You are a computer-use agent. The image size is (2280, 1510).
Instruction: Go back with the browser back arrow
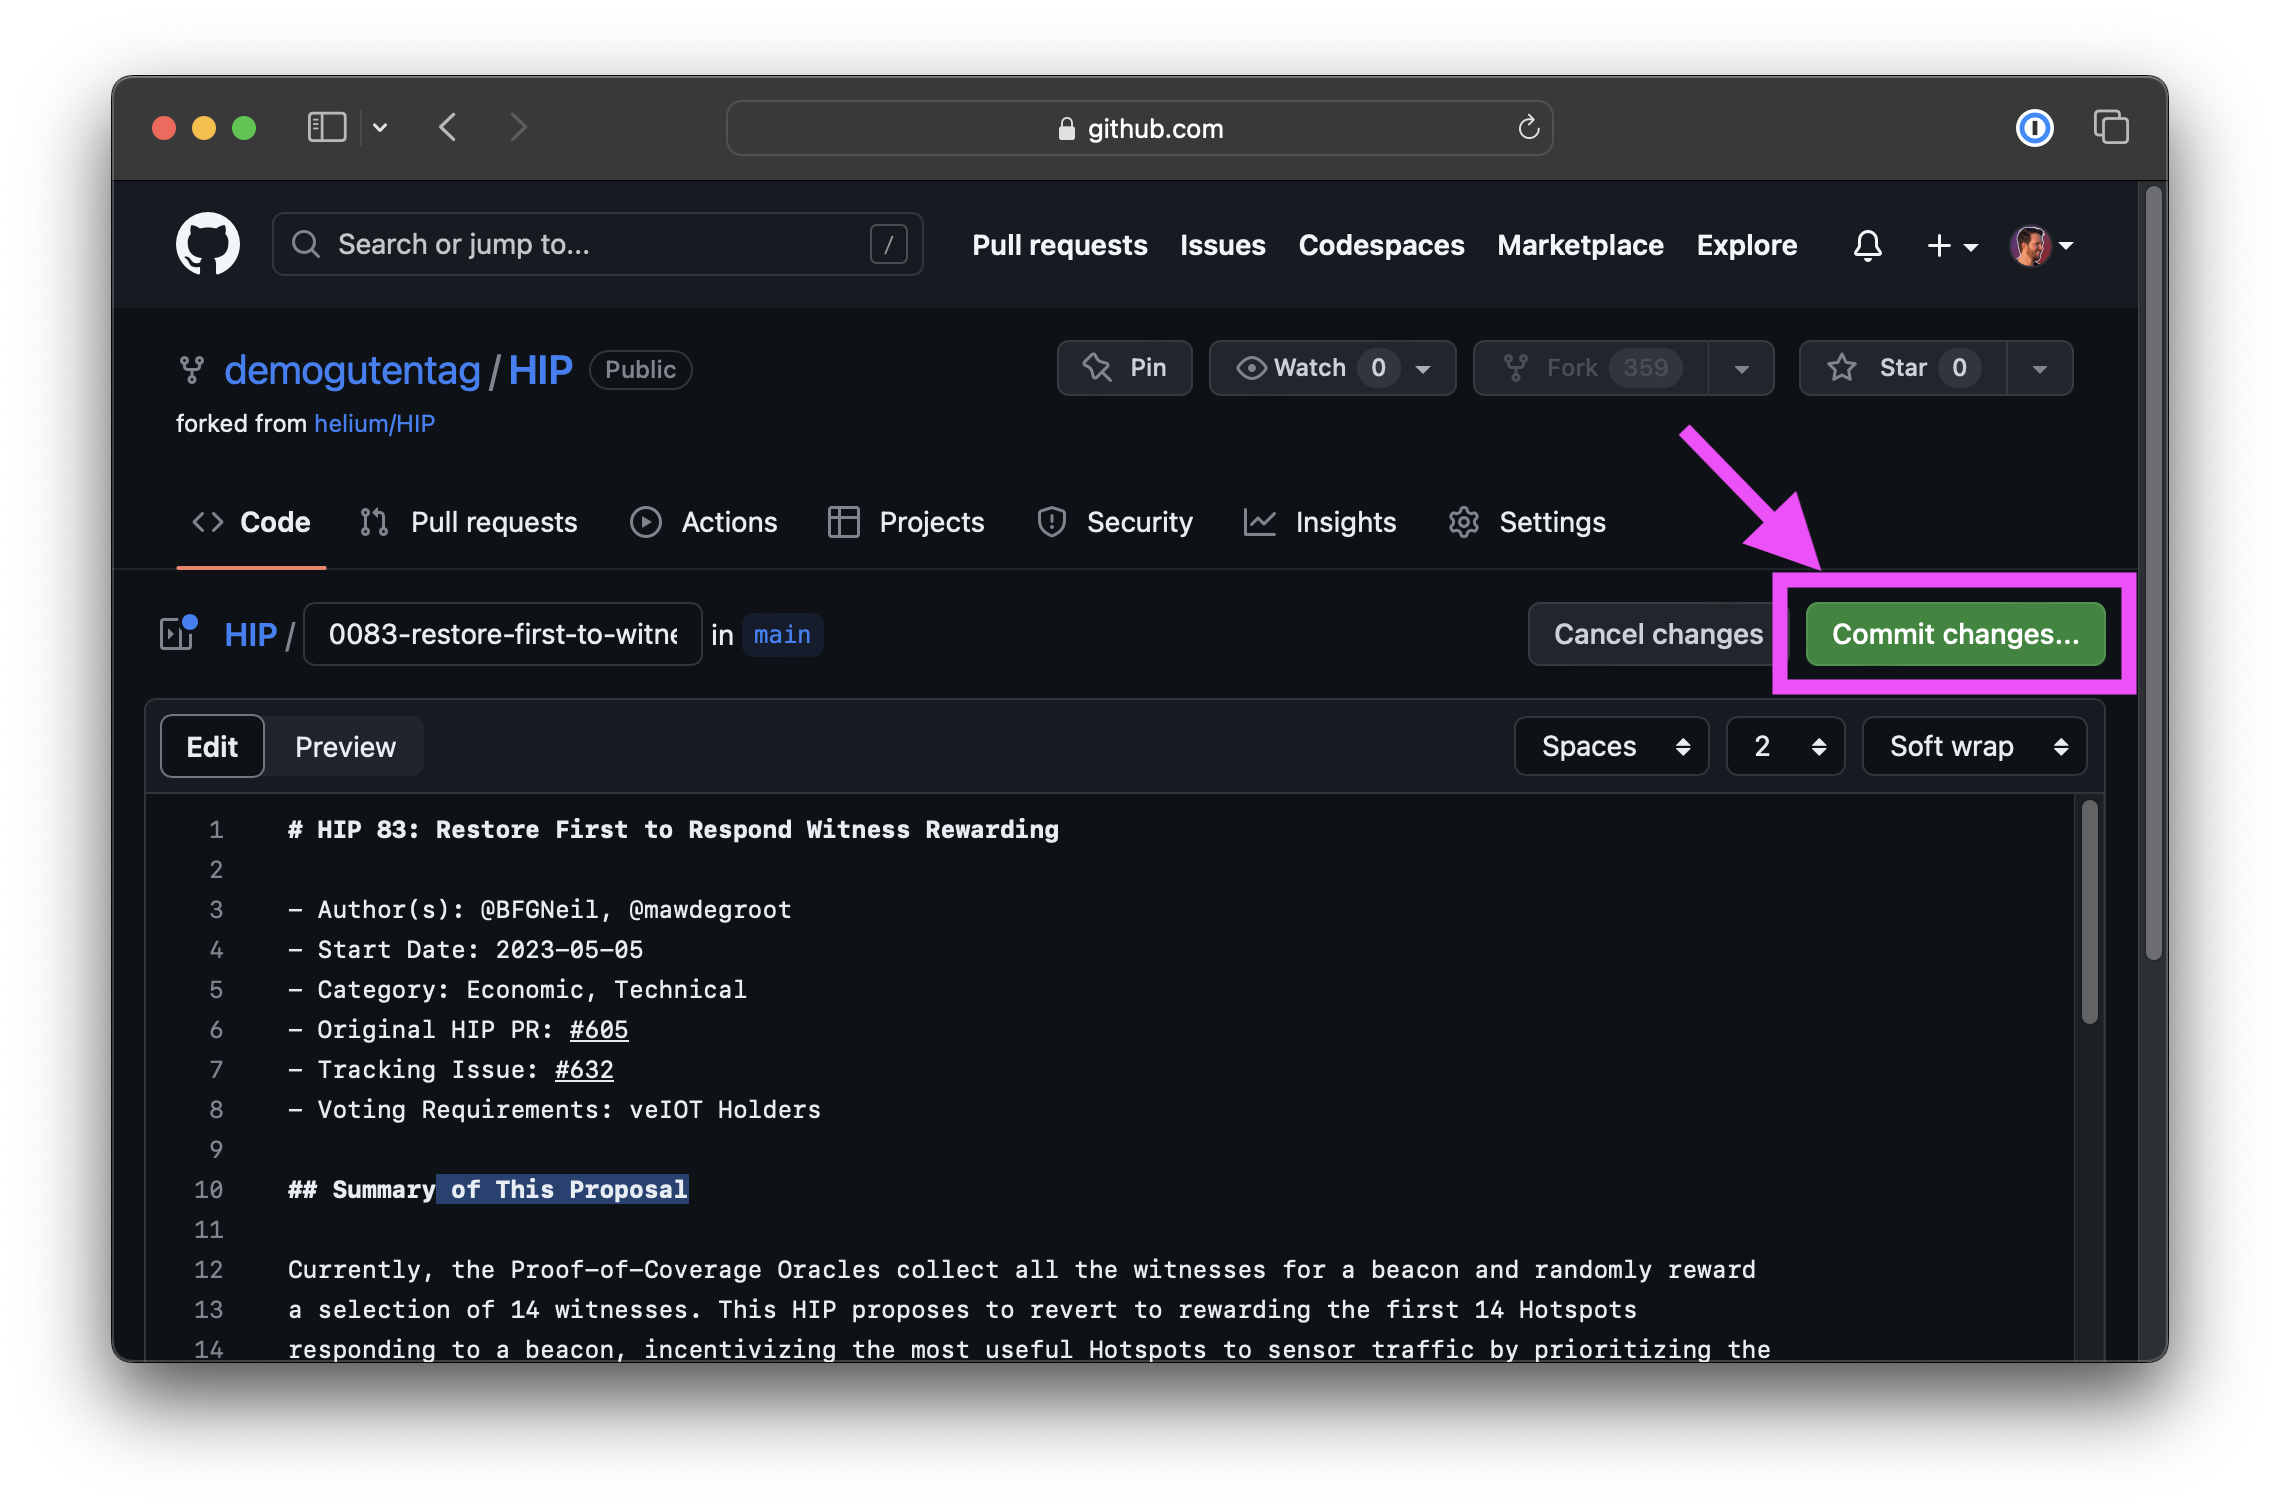[x=448, y=128]
